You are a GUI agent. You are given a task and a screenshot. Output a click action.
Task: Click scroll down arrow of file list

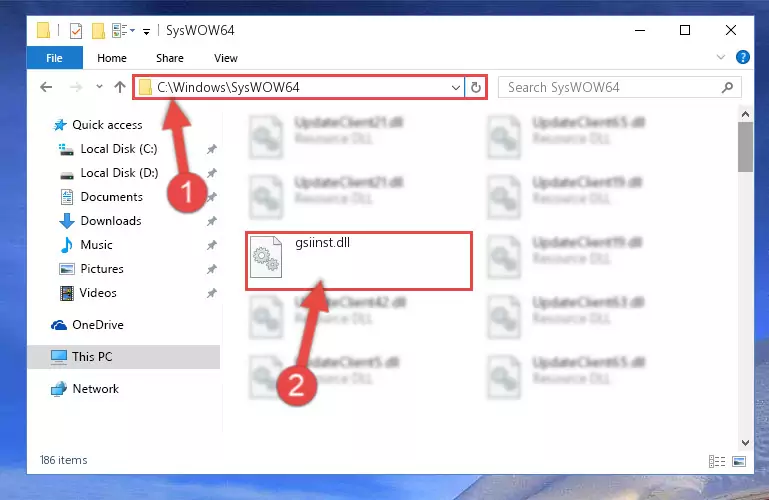coord(745,443)
